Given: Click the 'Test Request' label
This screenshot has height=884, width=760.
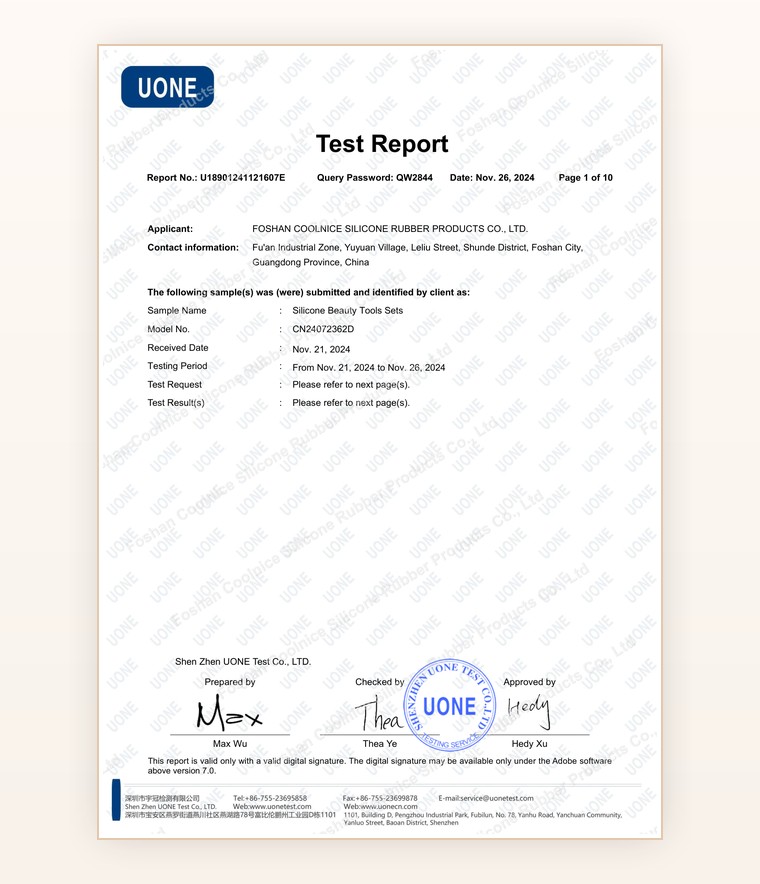Looking at the screenshot, I should pyautogui.click(x=175, y=384).
